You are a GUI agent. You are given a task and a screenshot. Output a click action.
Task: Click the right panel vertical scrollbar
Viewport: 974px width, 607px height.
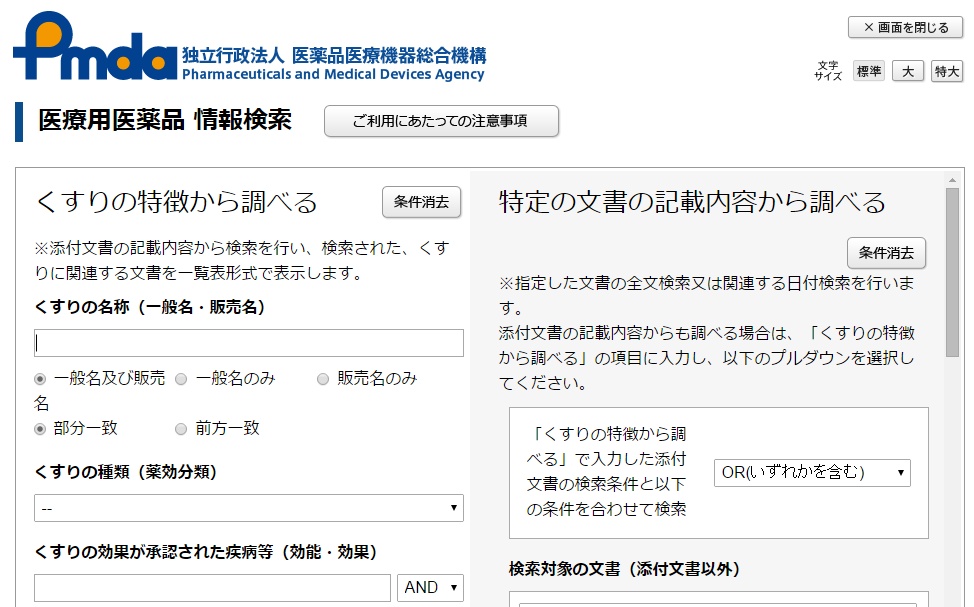coord(952,272)
